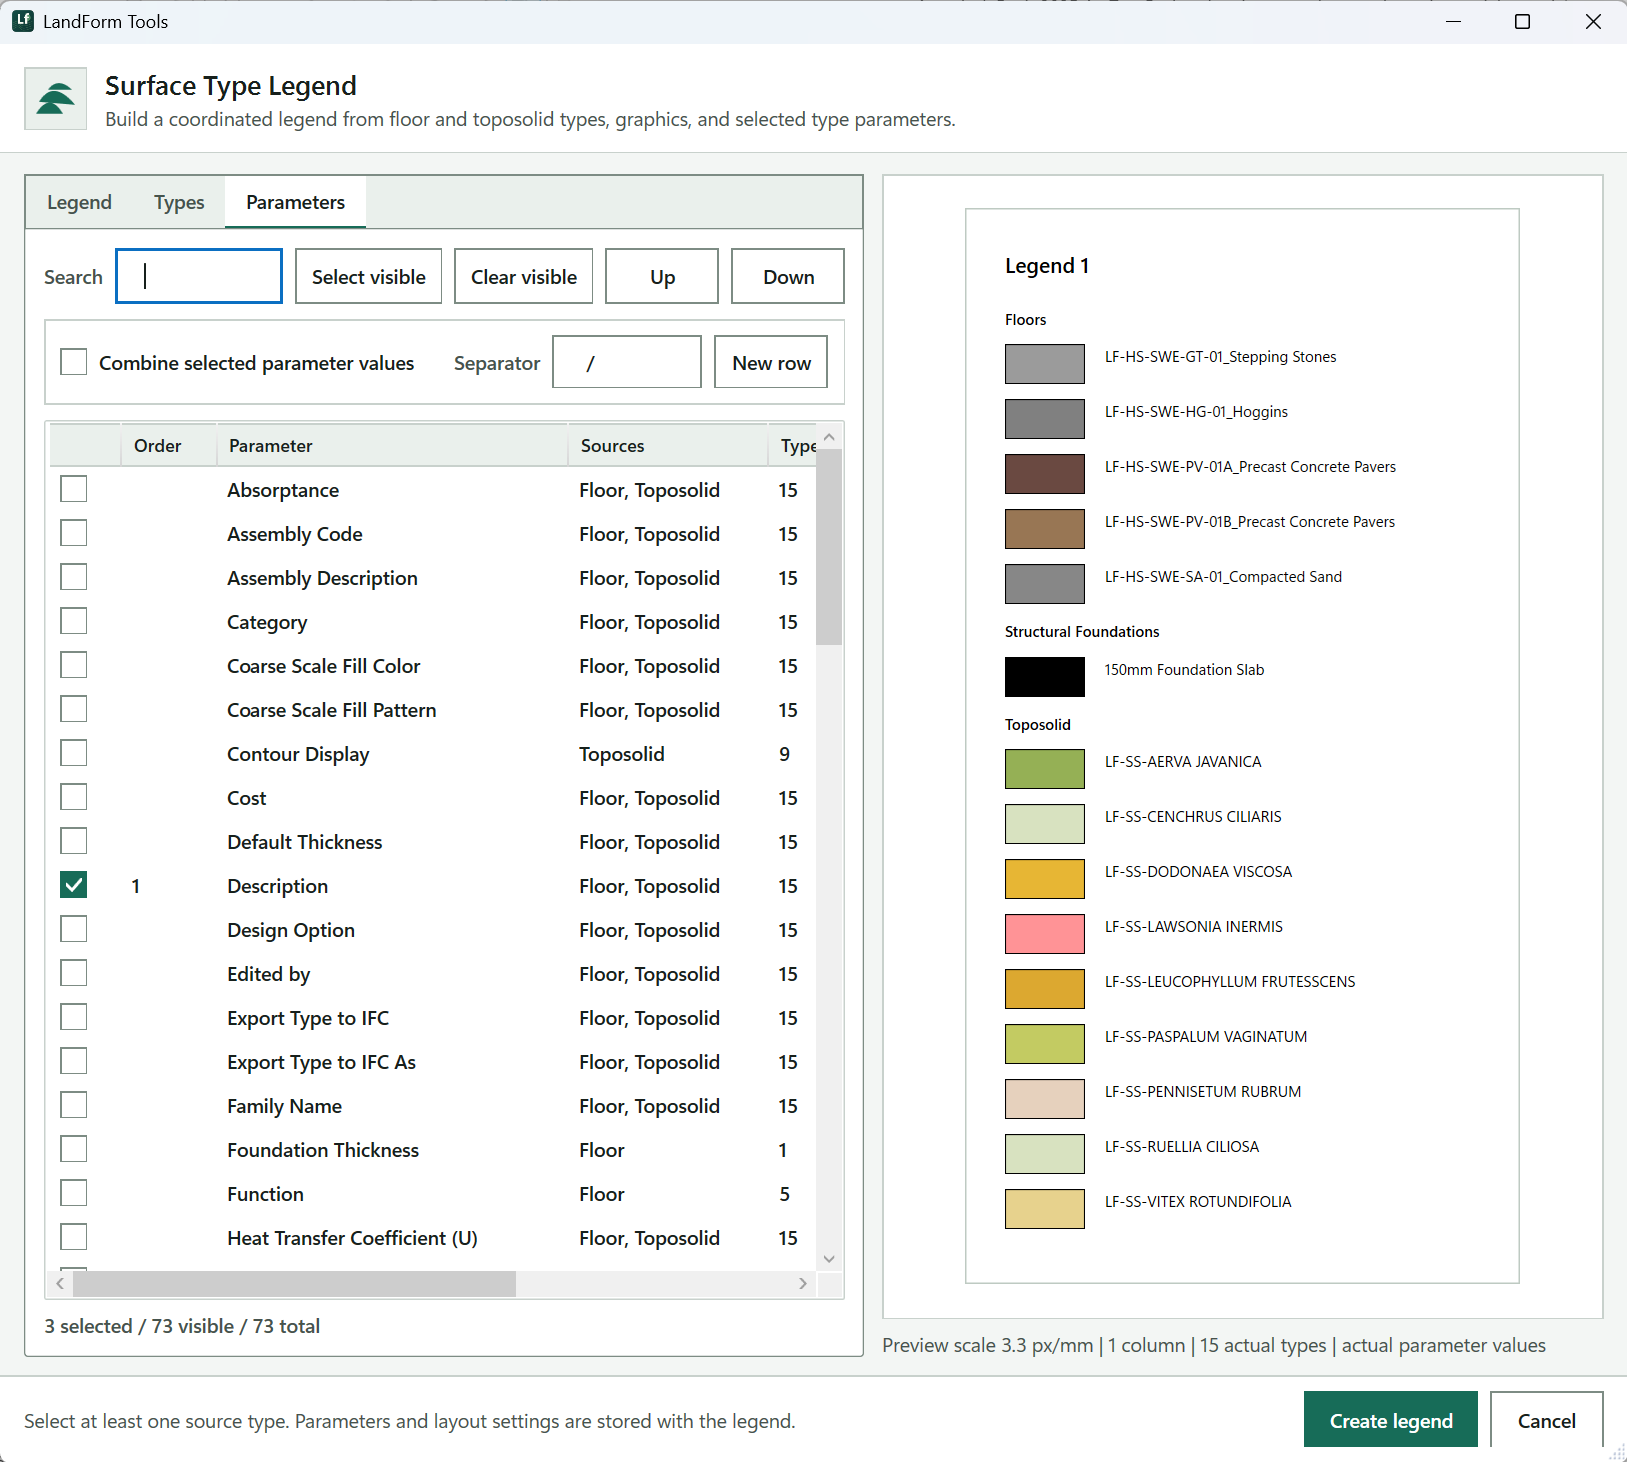Enable the Family Name parameter checkbox
The image size is (1627, 1462).
(x=73, y=1105)
